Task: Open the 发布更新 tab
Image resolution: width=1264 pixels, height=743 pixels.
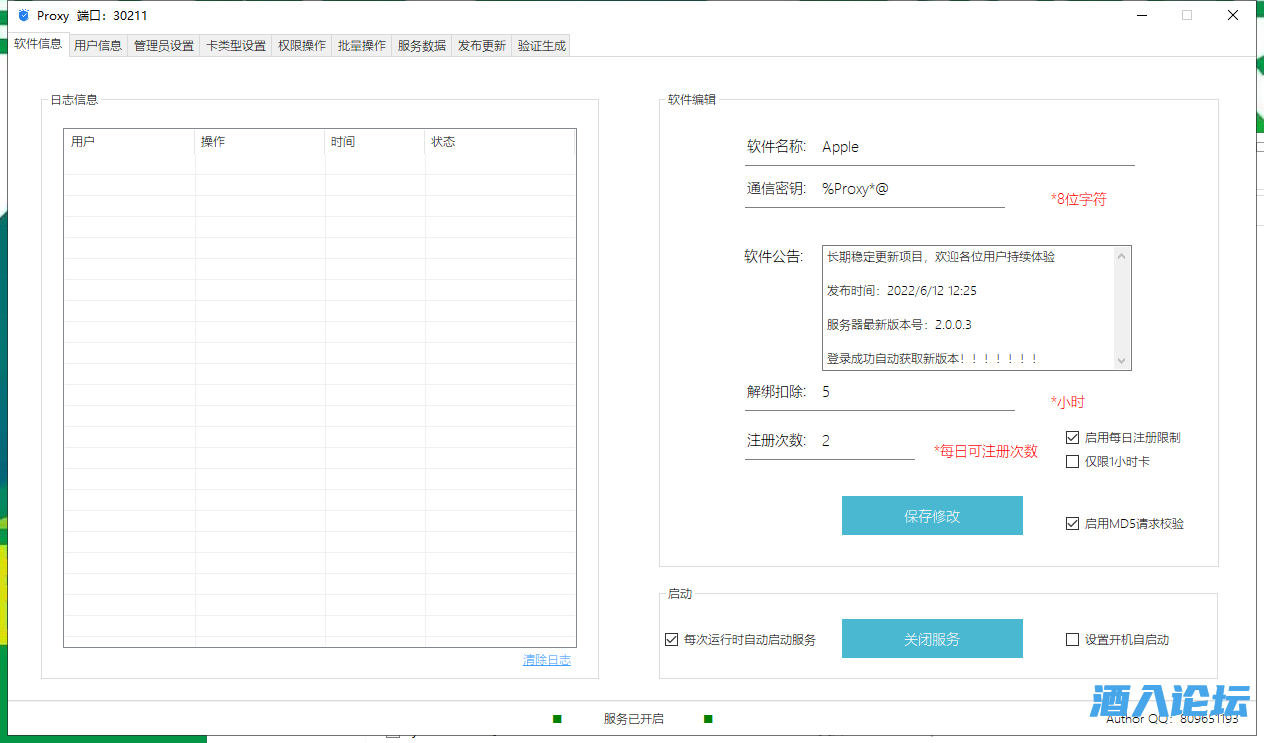Action: click(482, 45)
